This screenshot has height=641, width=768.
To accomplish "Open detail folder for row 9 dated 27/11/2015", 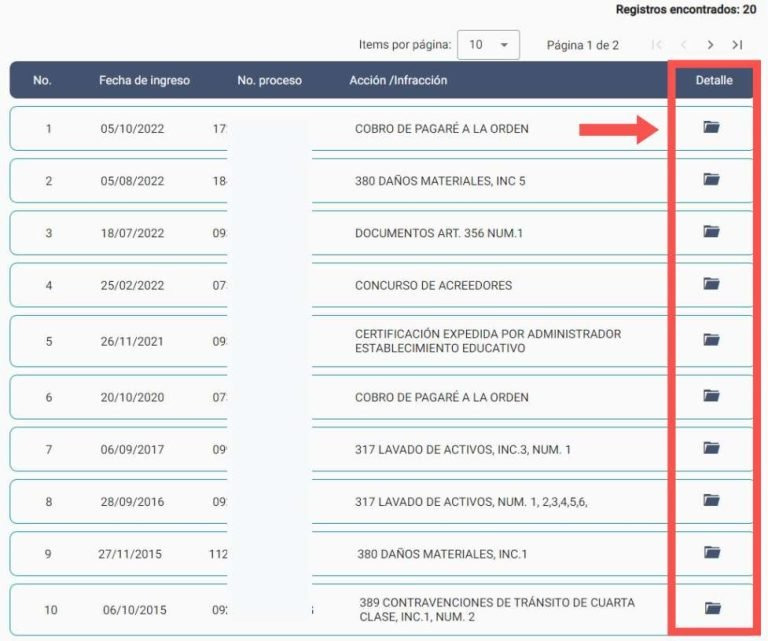I will tap(712, 552).
